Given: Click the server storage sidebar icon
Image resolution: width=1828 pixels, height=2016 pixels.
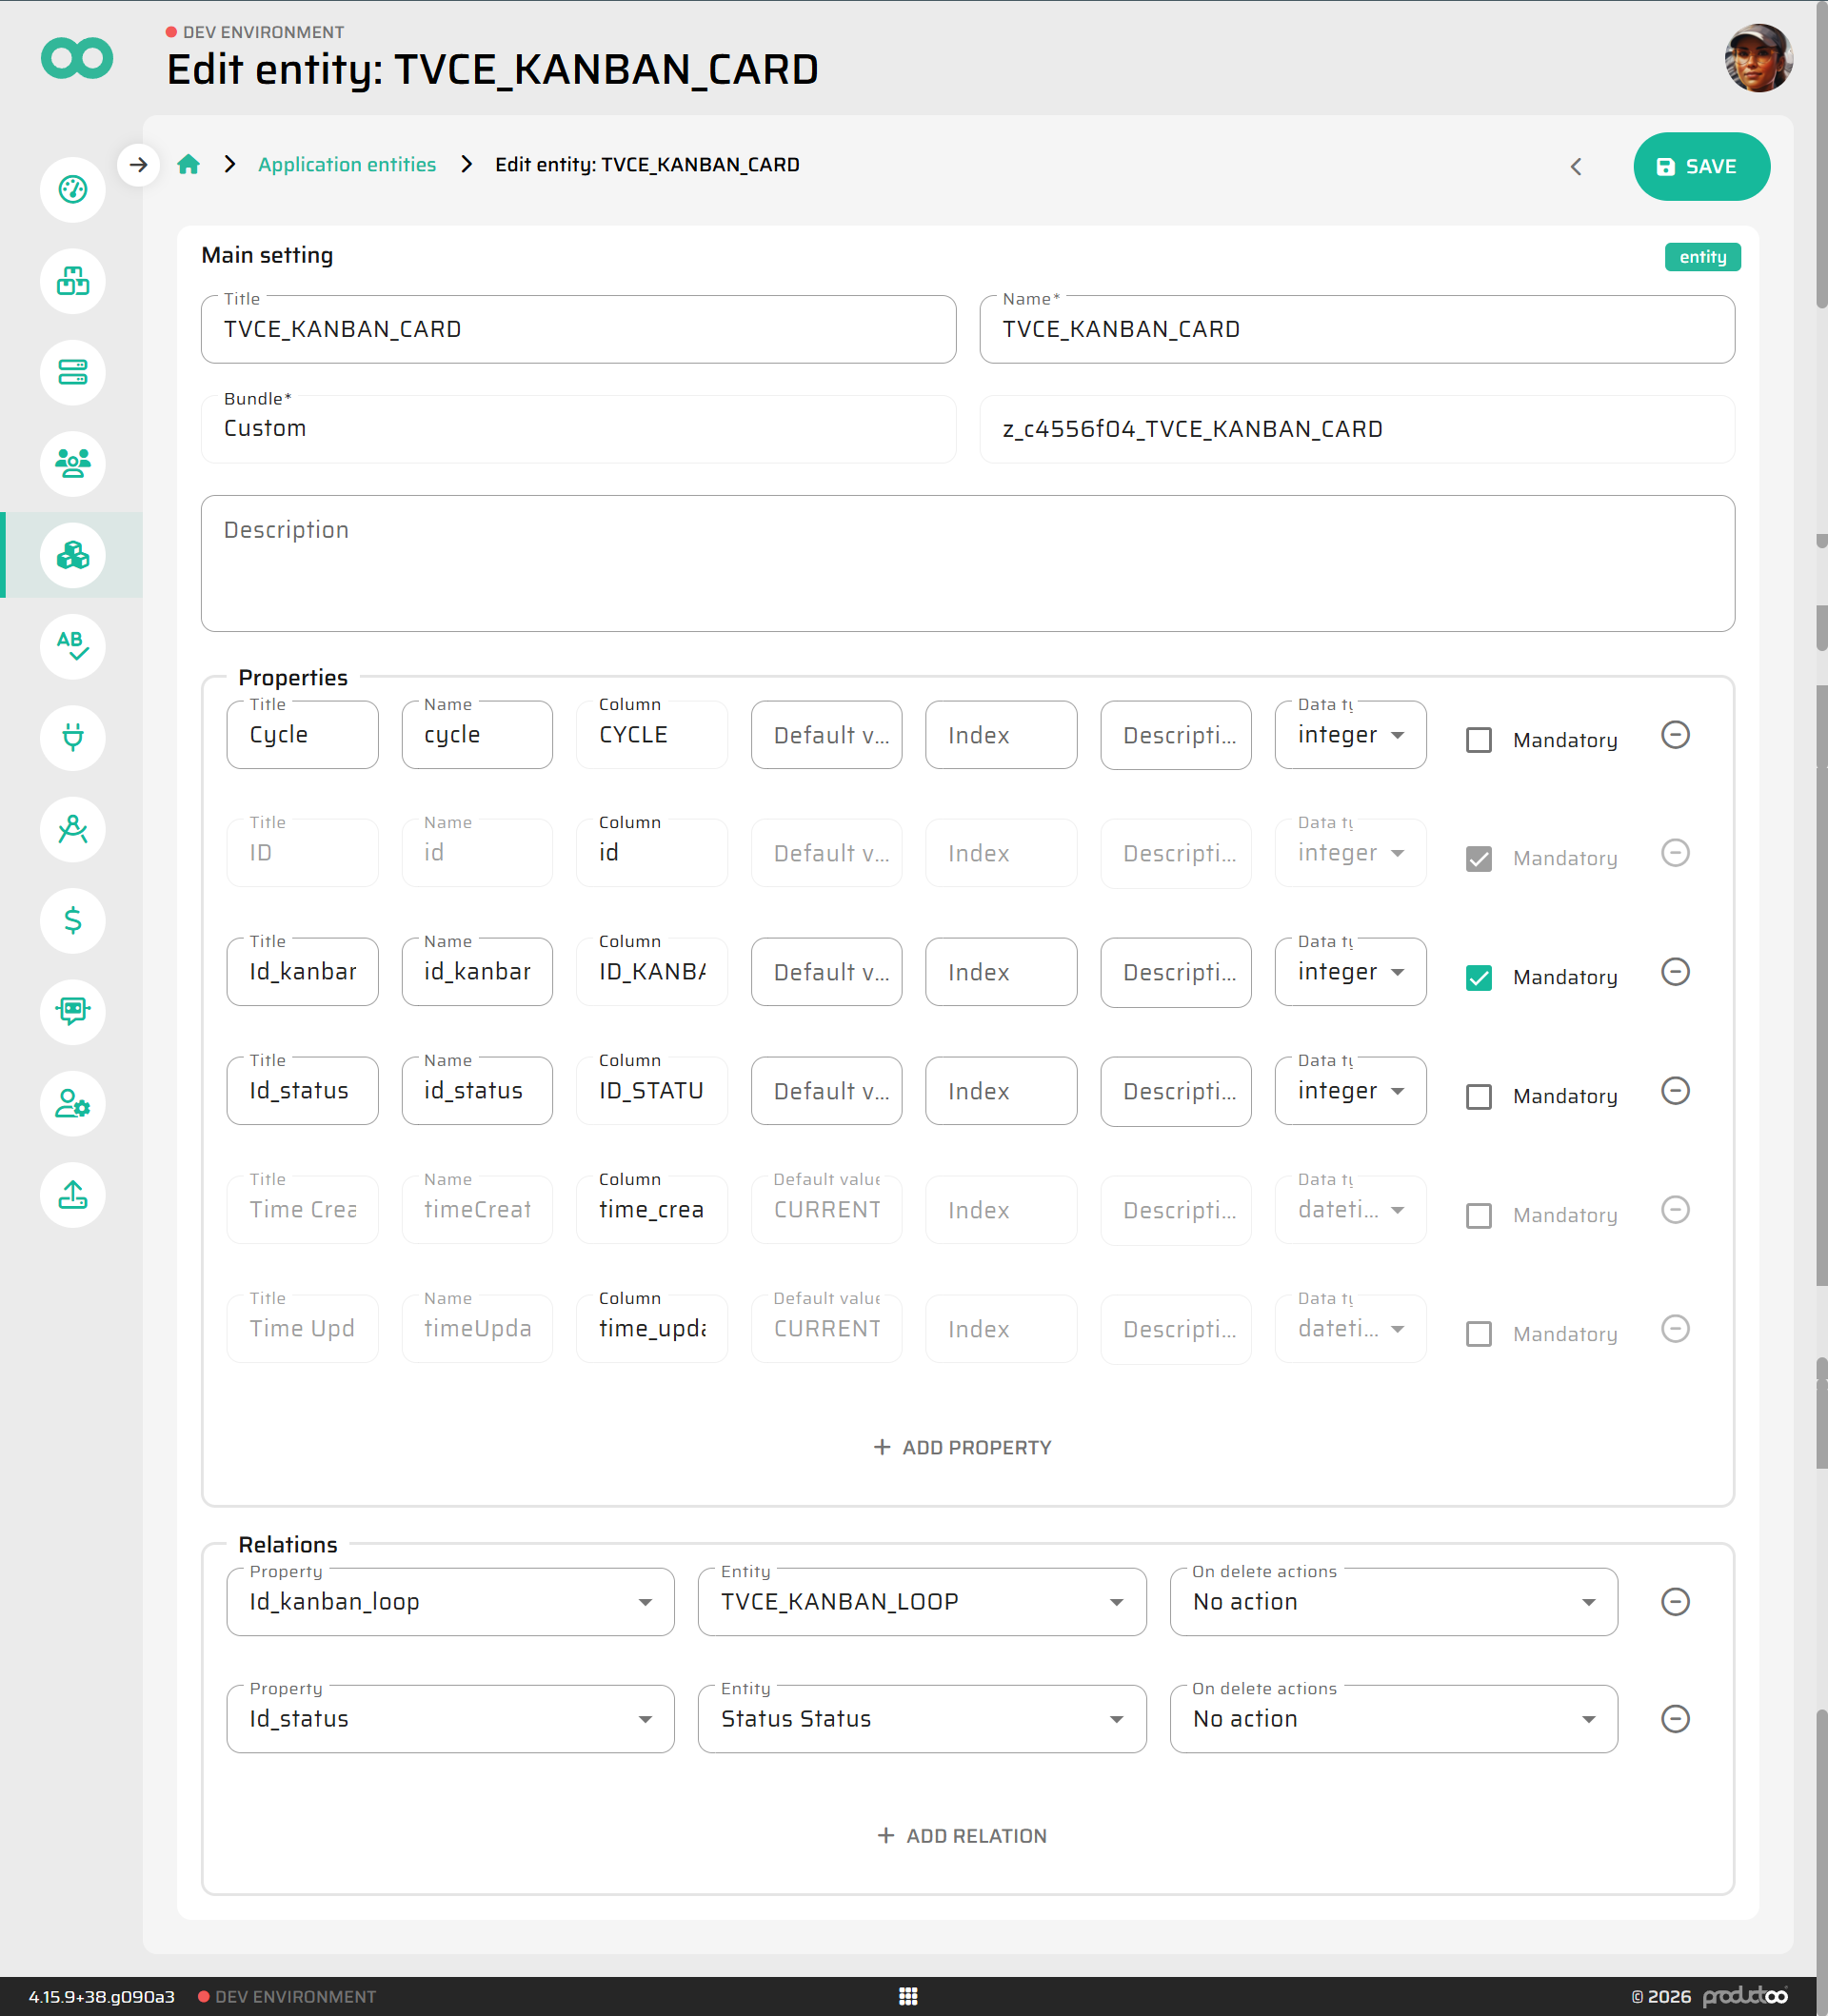Looking at the screenshot, I should click(x=72, y=372).
